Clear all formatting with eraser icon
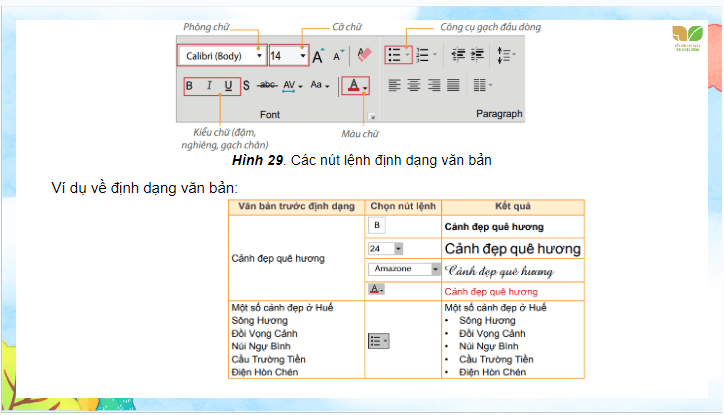Viewport: 724px width, 415px height. click(x=364, y=54)
